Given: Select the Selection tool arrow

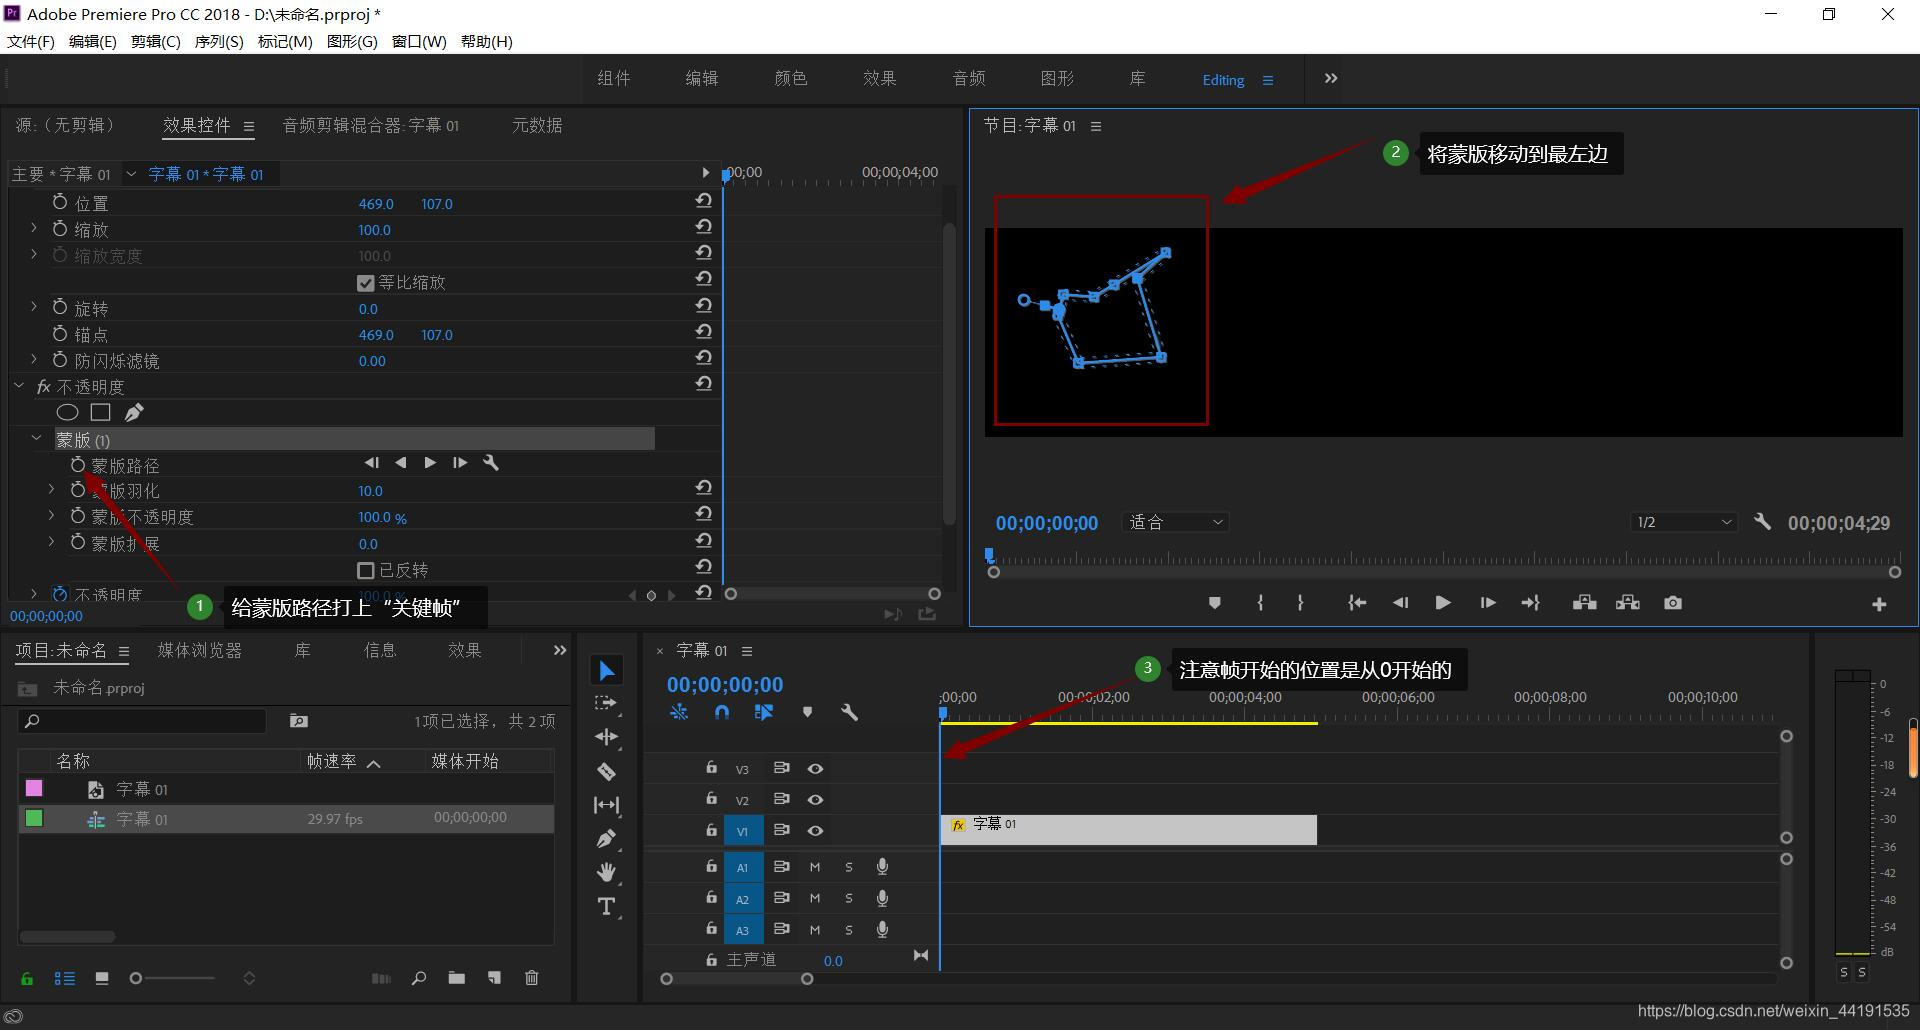Looking at the screenshot, I should coord(607,670).
